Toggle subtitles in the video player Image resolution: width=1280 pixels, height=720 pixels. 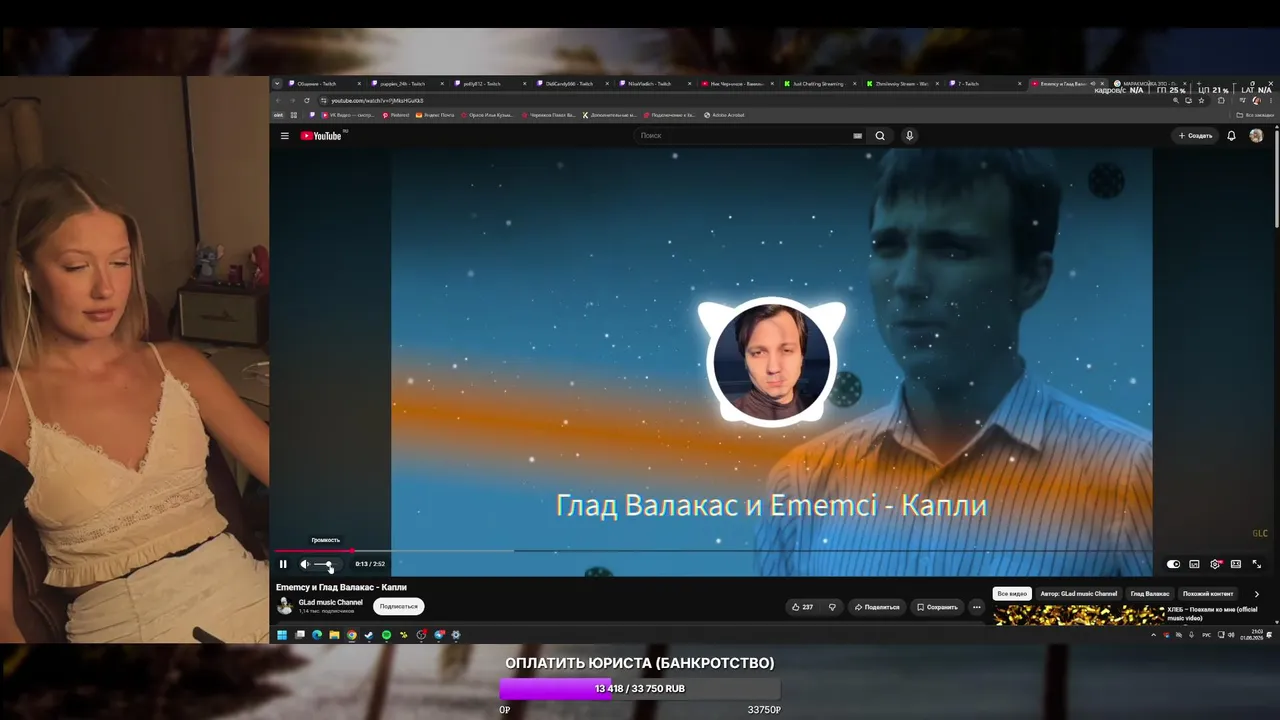click(x=1194, y=564)
